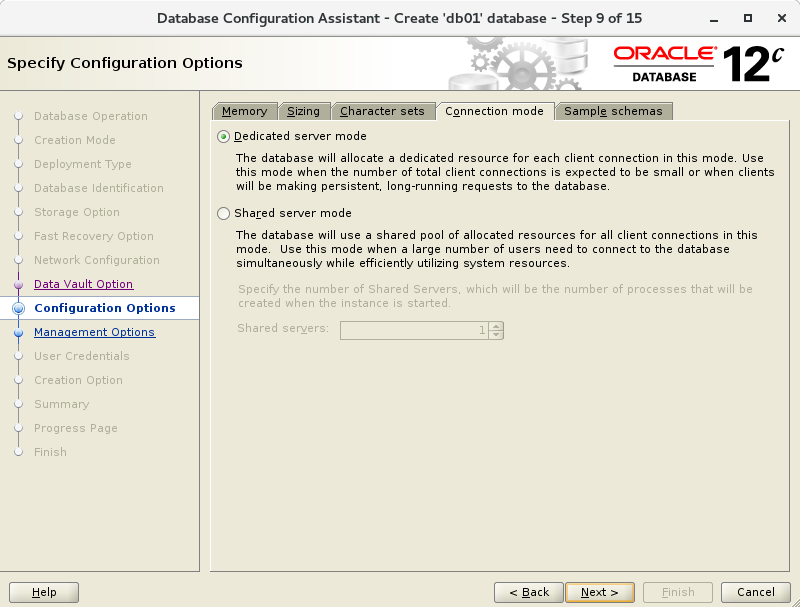This screenshot has height=607, width=800.
Task: Select Shared server mode radio button
Action: pos(223,214)
